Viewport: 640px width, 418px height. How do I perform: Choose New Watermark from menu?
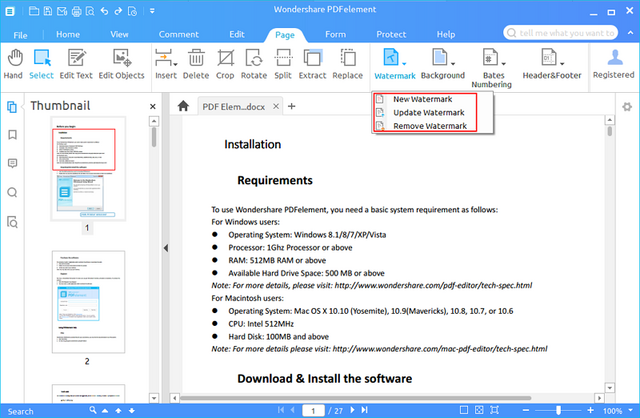coord(425,99)
